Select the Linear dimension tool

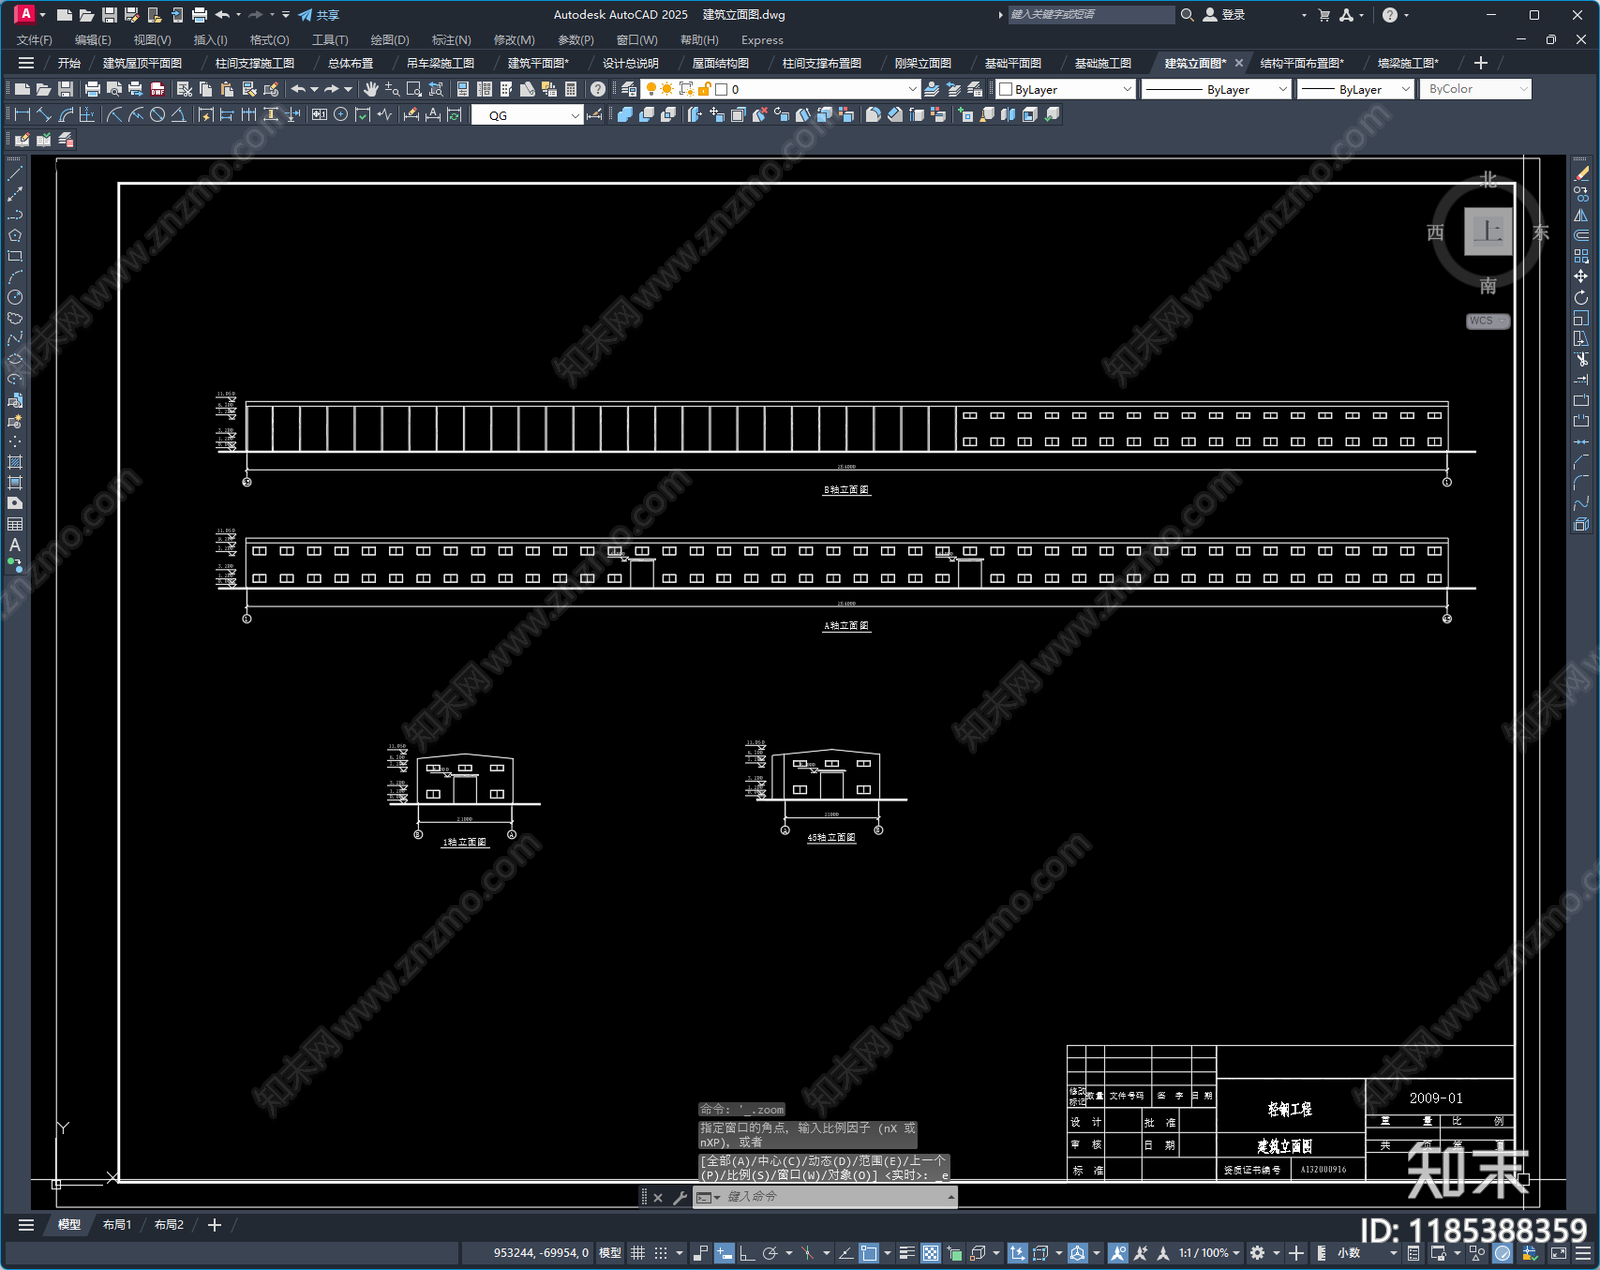(x=22, y=115)
